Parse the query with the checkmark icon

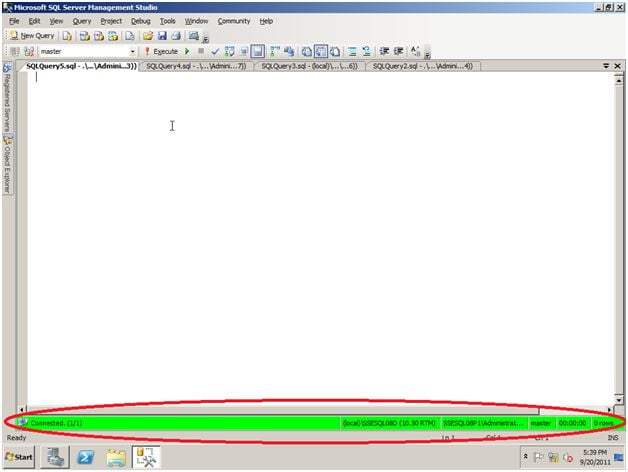[x=215, y=51]
